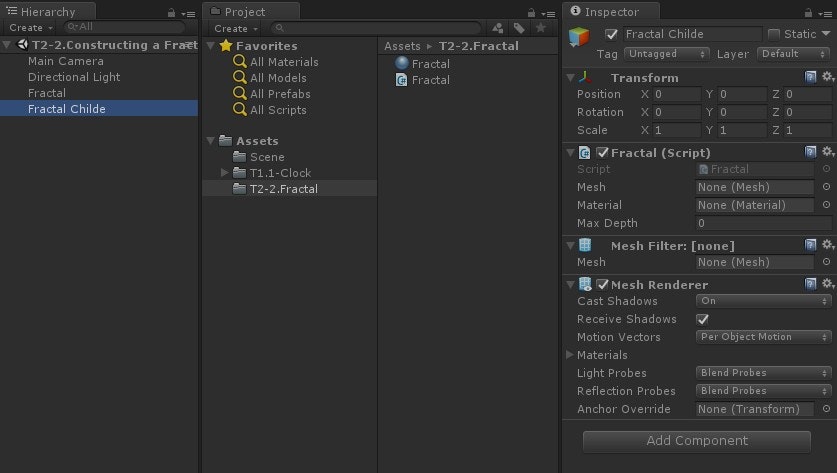Open the Light Probes dropdown
This screenshot has width=837, height=473.
click(763, 373)
